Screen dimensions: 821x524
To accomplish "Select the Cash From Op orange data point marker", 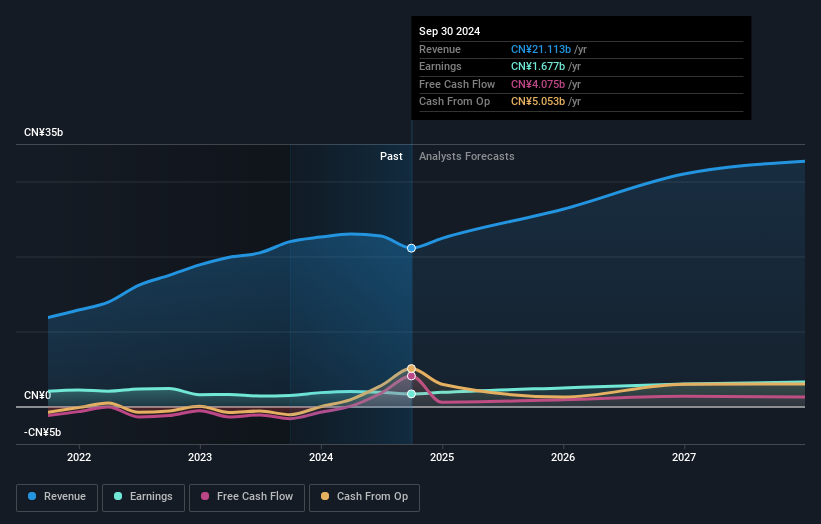I will (x=412, y=369).
